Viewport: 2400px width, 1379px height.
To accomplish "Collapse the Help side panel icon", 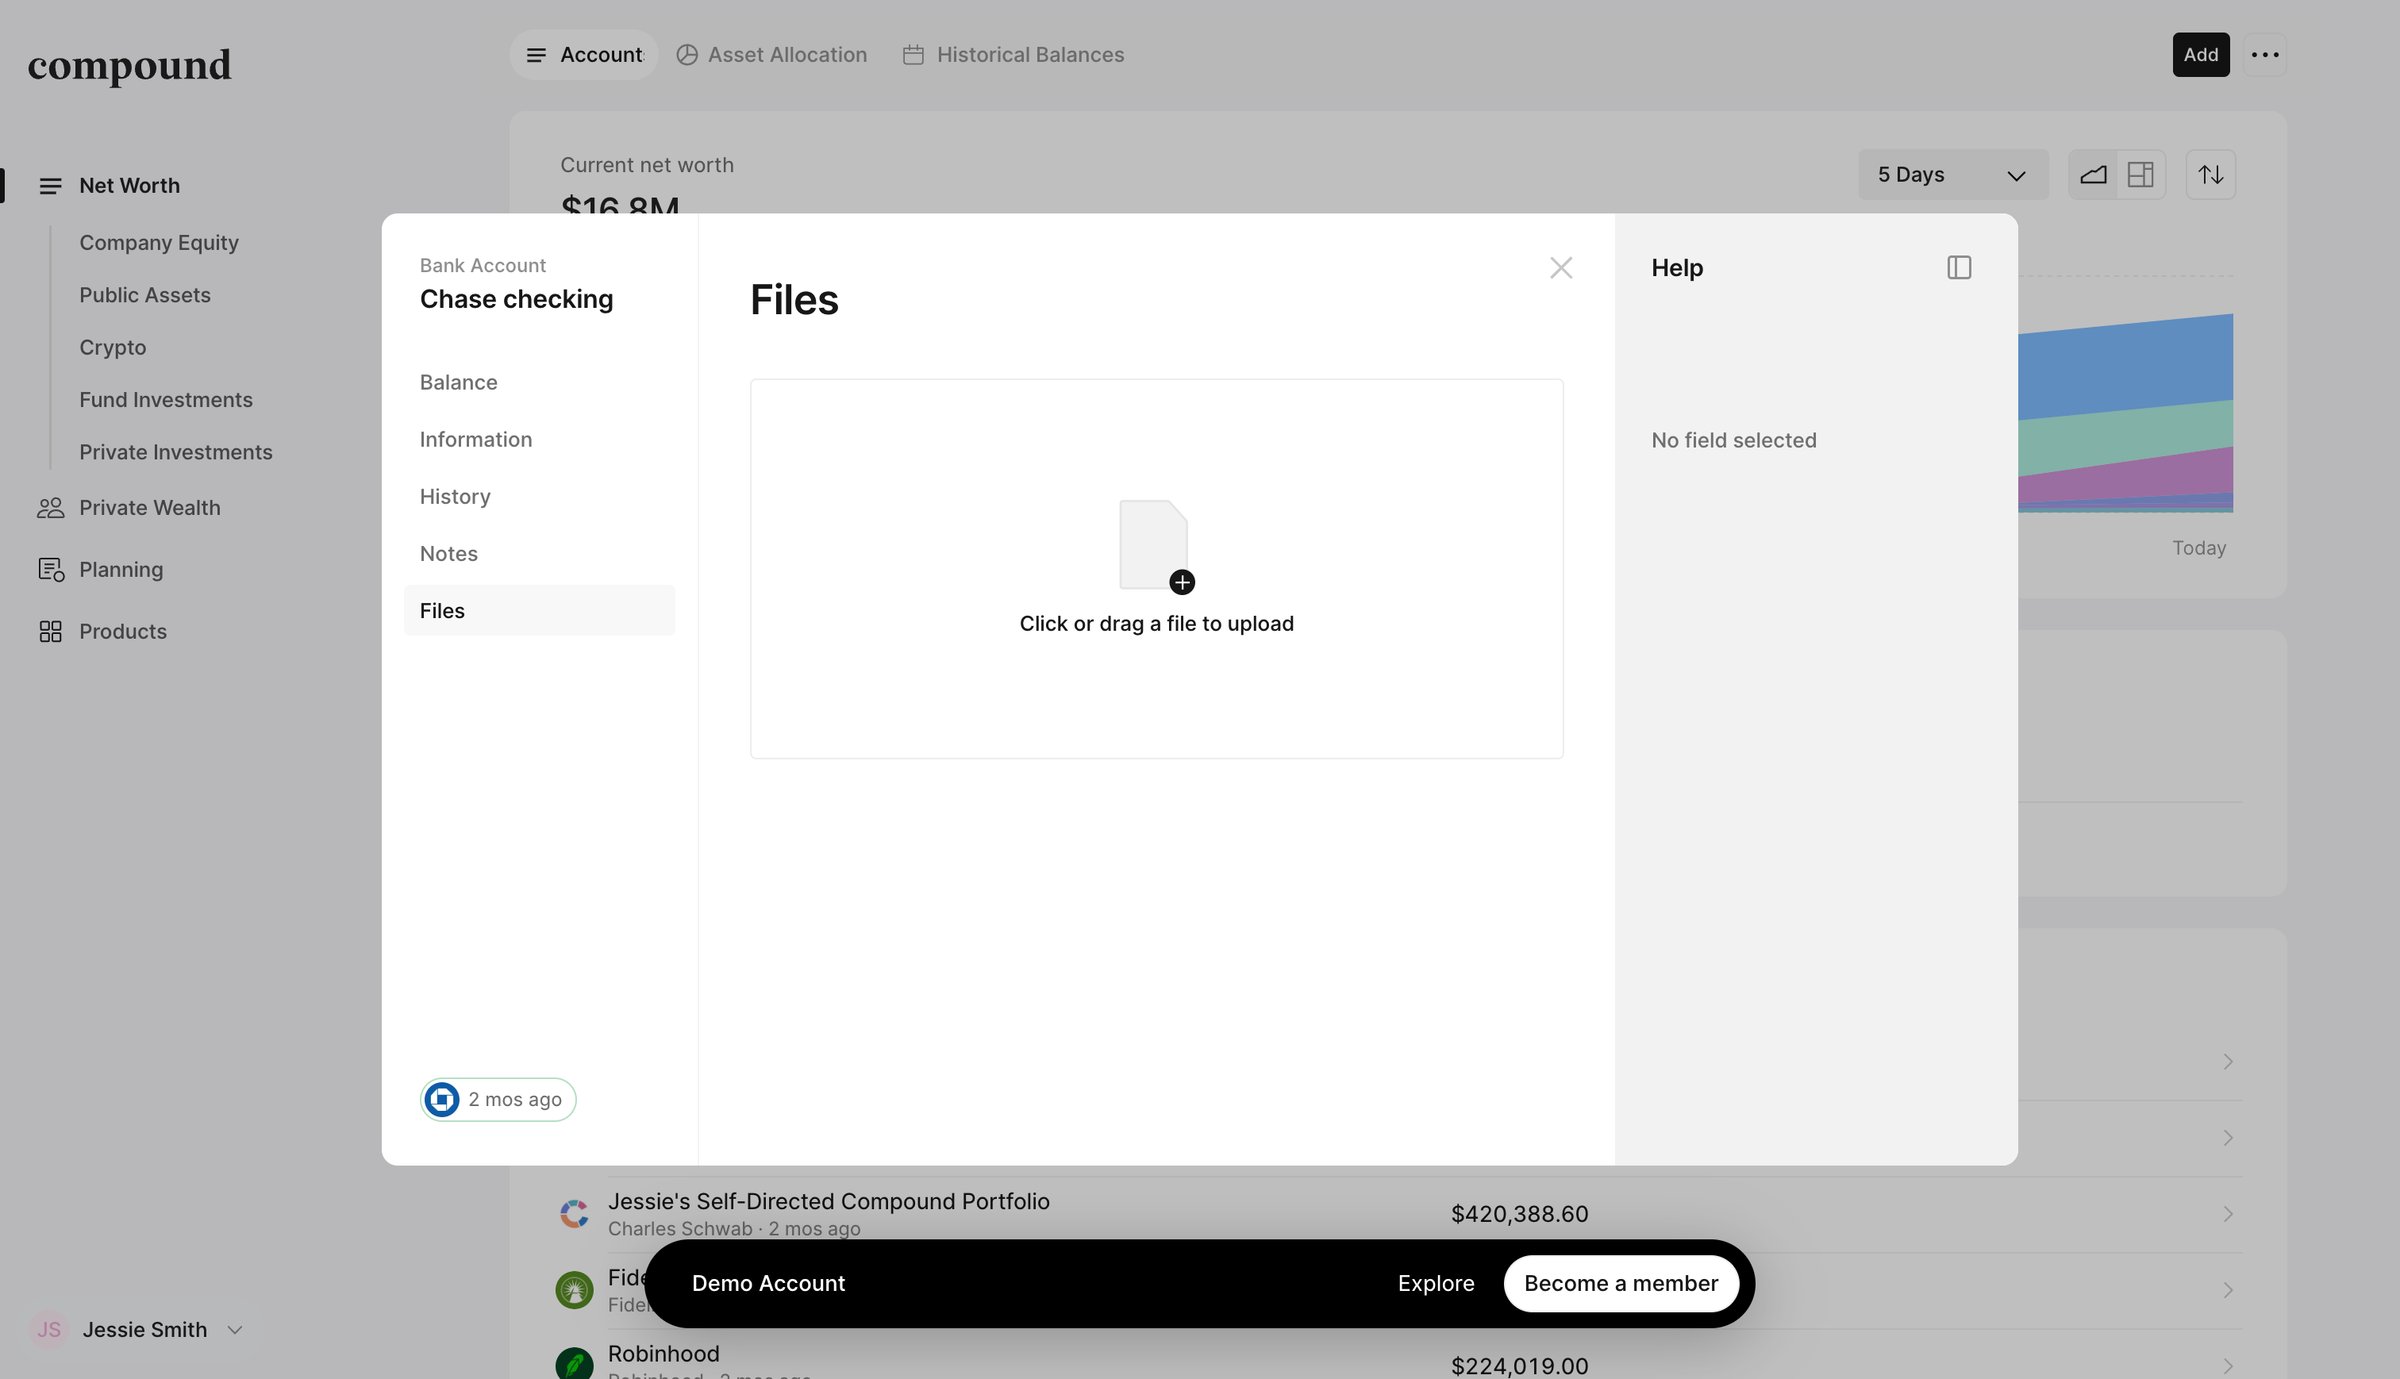I will pos(1958,268).
